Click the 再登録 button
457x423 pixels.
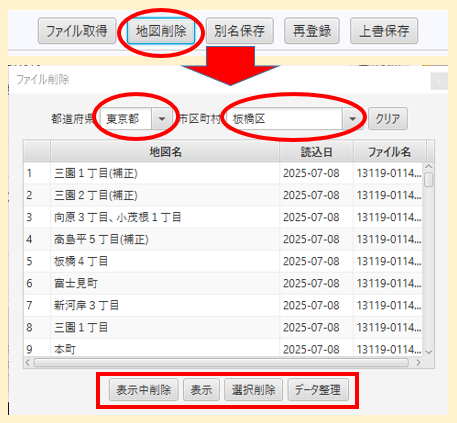coord(312,31)
